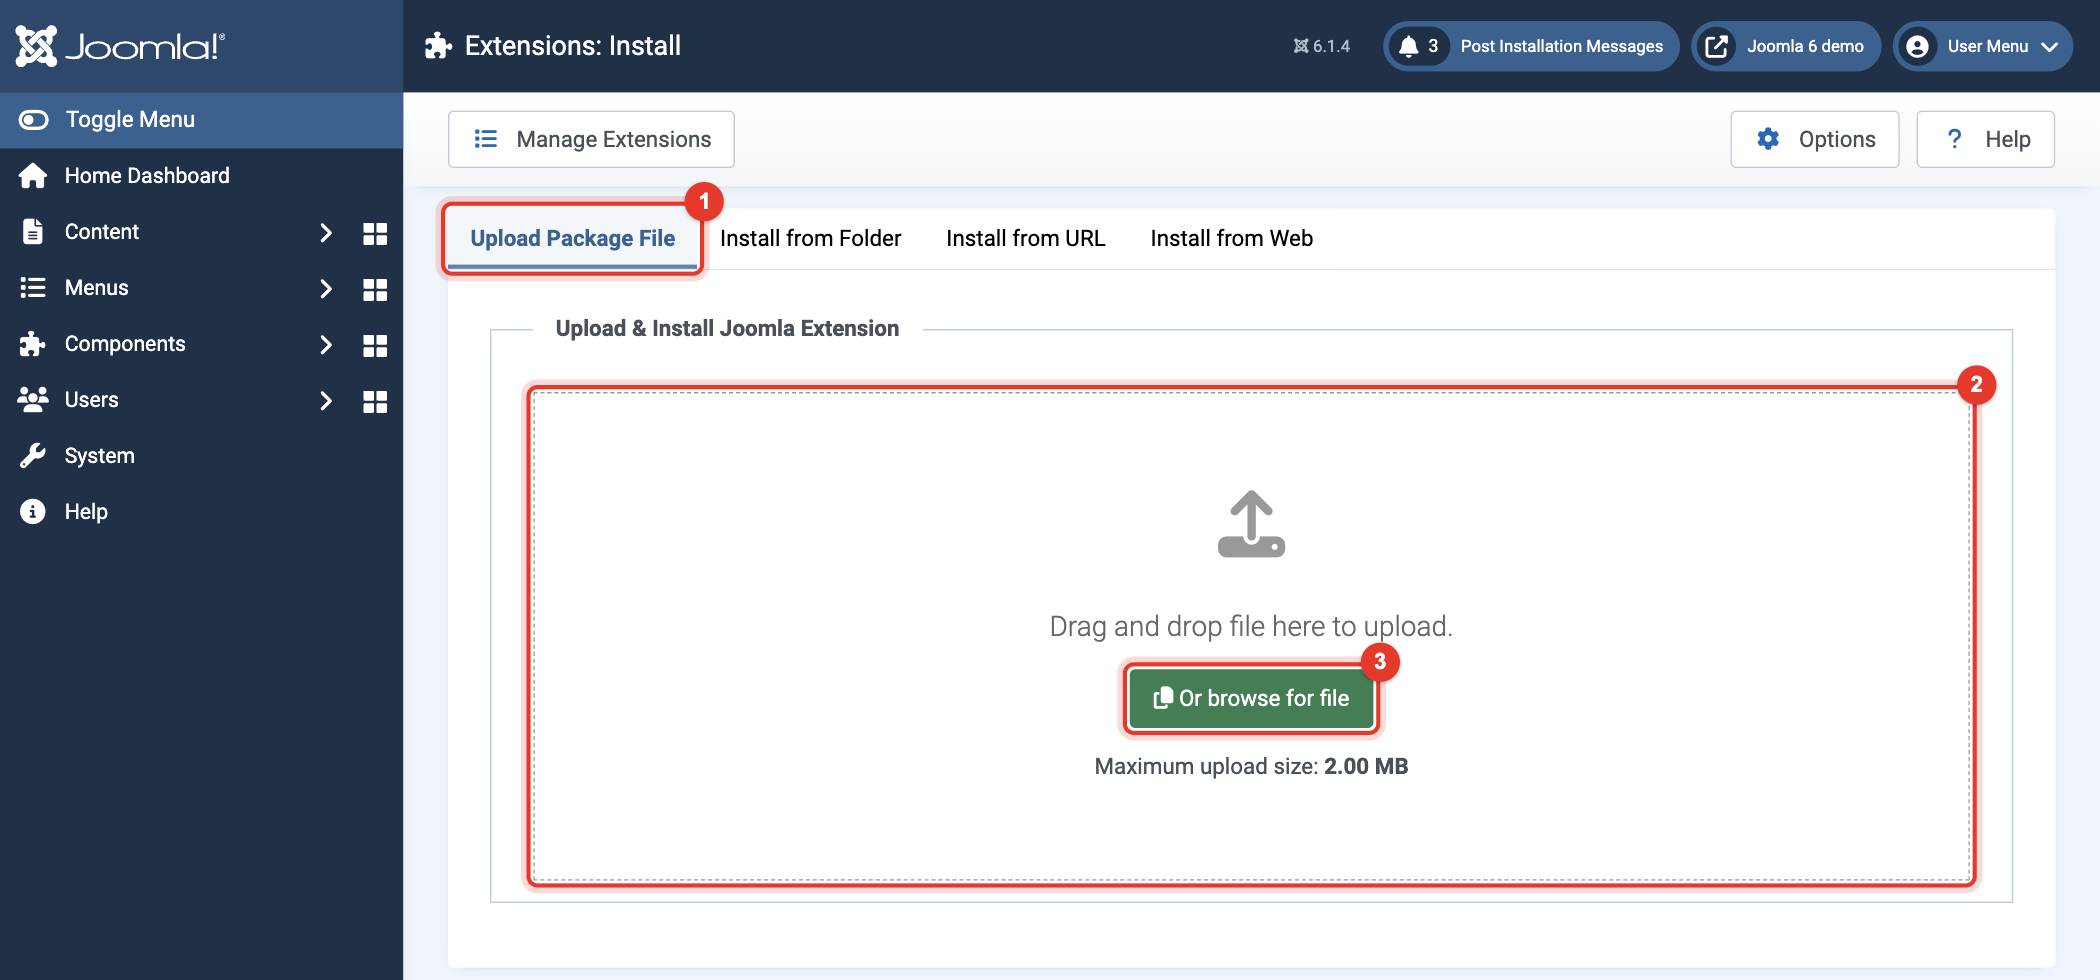Click the Toggle Menu label
The image size is (2100, 980).
[130, 120]
